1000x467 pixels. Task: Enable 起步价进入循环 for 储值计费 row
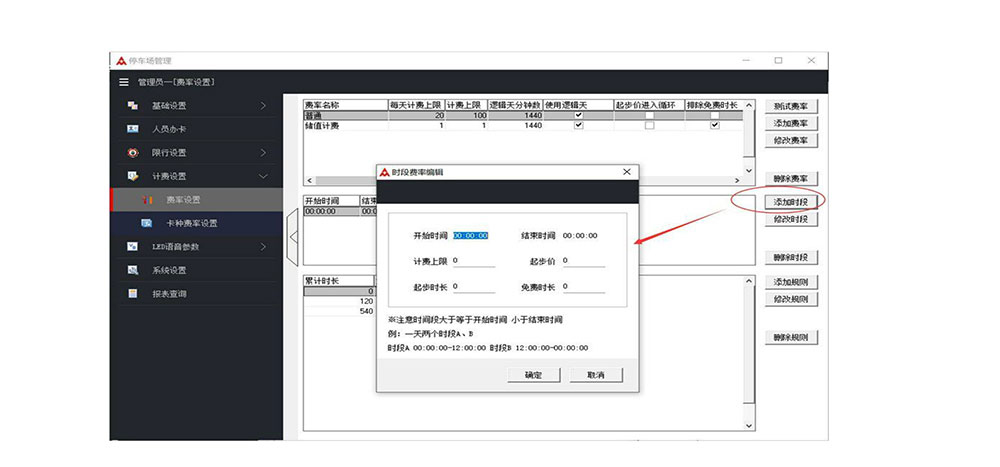(x=648, y=126)
